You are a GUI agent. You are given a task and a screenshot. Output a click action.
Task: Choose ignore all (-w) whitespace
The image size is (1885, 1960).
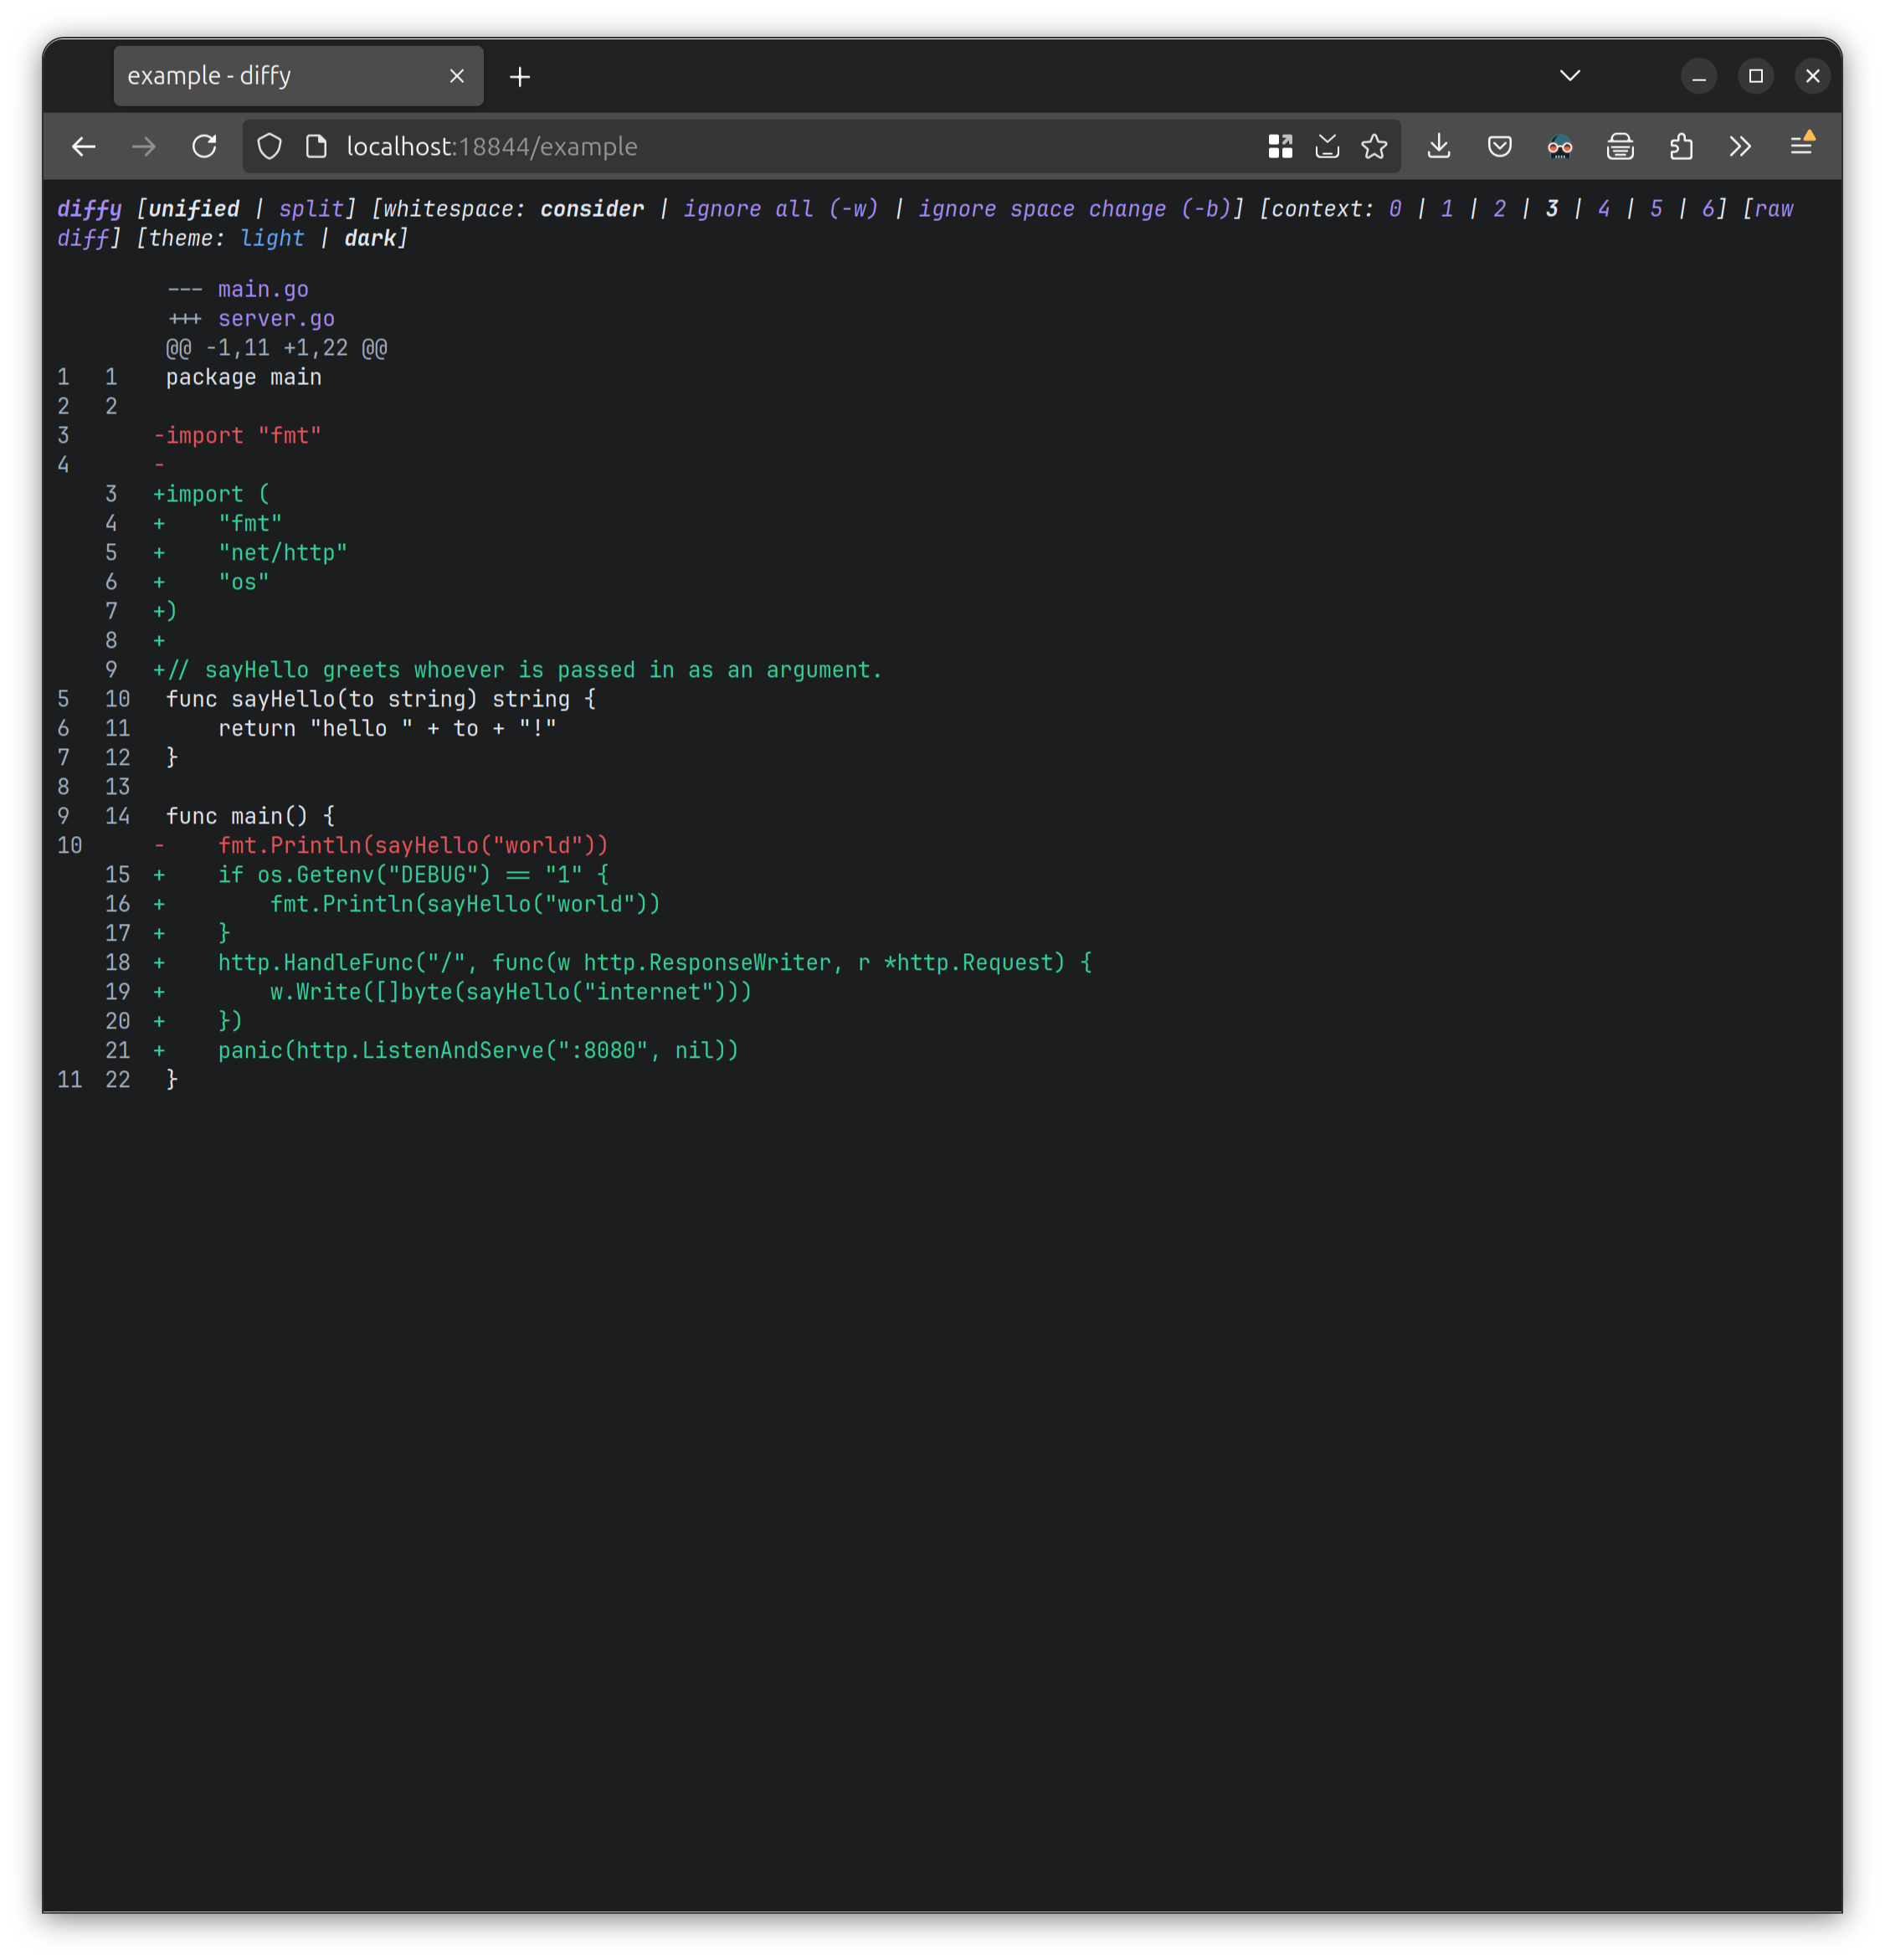781,209
